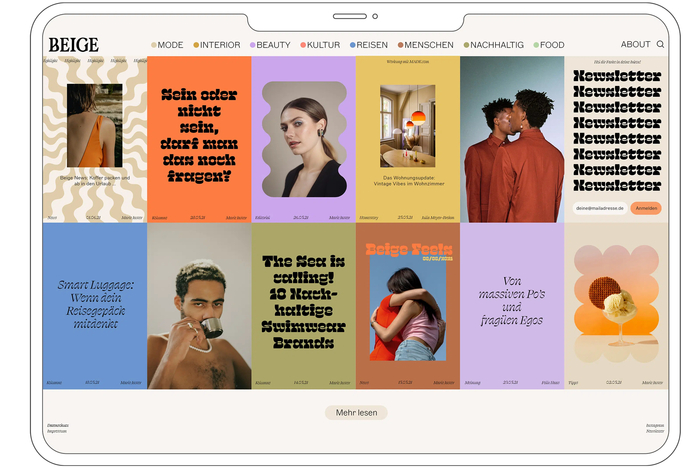Click the BEIGE logo
700x467 pixels.
tap(74, 45)
